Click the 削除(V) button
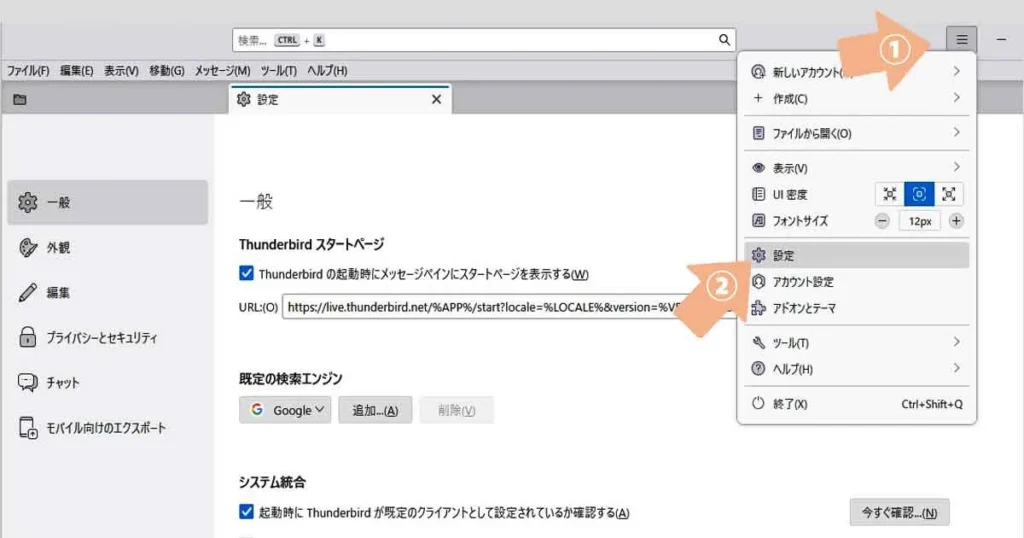 click(x=456, y=410)
